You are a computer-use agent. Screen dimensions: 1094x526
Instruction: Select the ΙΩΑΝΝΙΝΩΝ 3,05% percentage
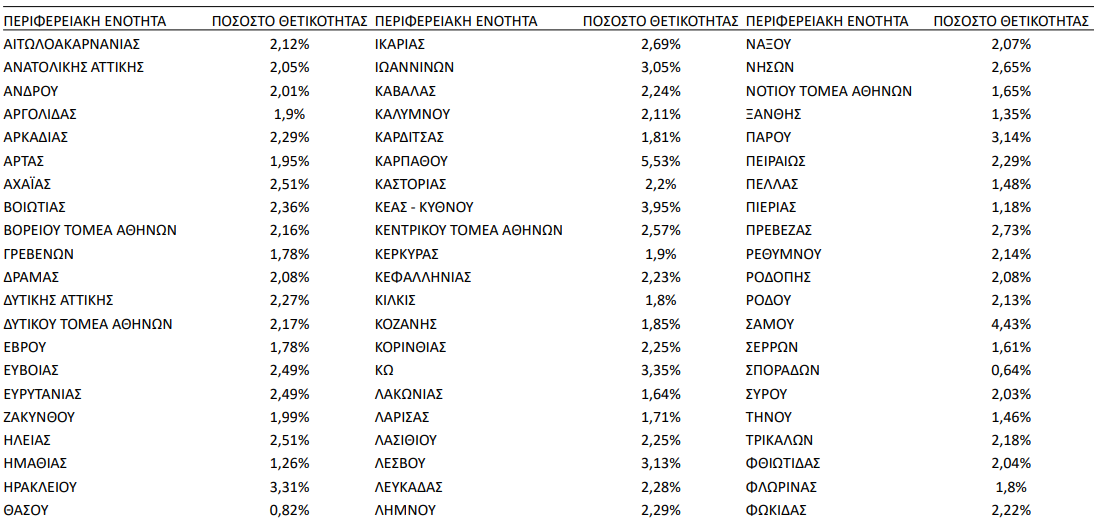tap(661, 68)
